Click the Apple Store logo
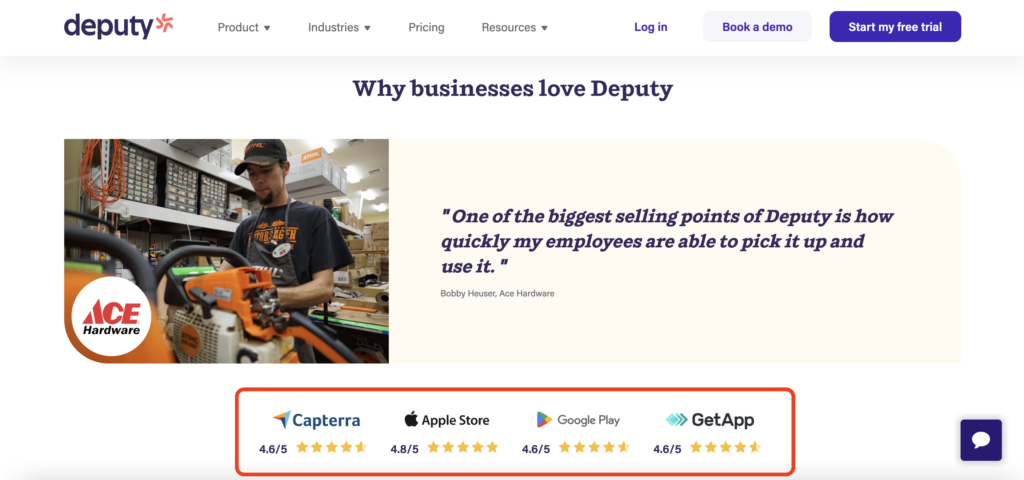Image resolution: width=1024 pixels, height=480 pixels. 447,420
